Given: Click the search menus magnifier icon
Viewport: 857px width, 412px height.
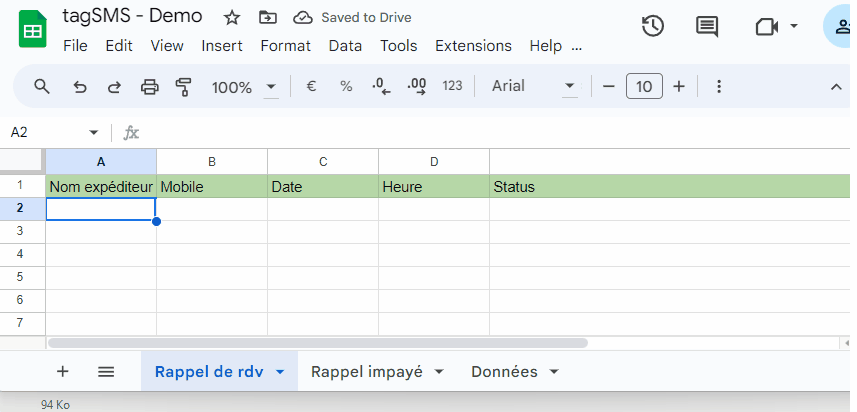Looking at the screenshot, I should [x=42, y=87].
